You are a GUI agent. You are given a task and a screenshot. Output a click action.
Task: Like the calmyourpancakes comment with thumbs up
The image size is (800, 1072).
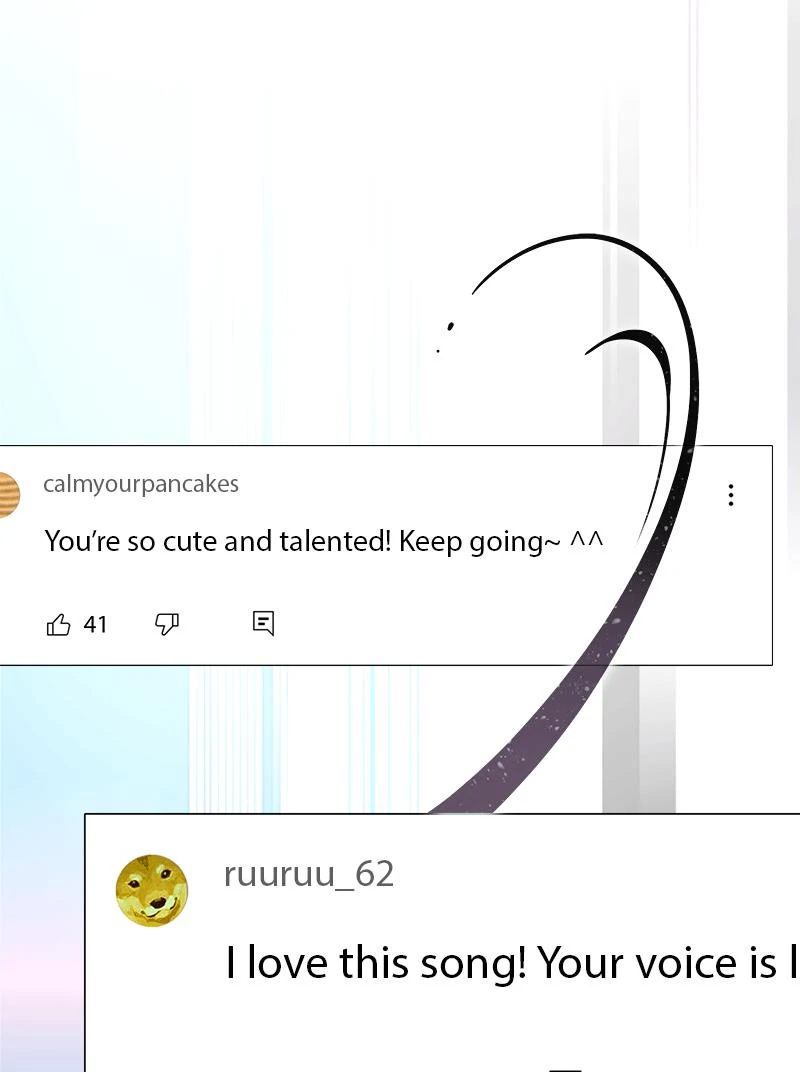pyautogui.click(x=58, y=624)
